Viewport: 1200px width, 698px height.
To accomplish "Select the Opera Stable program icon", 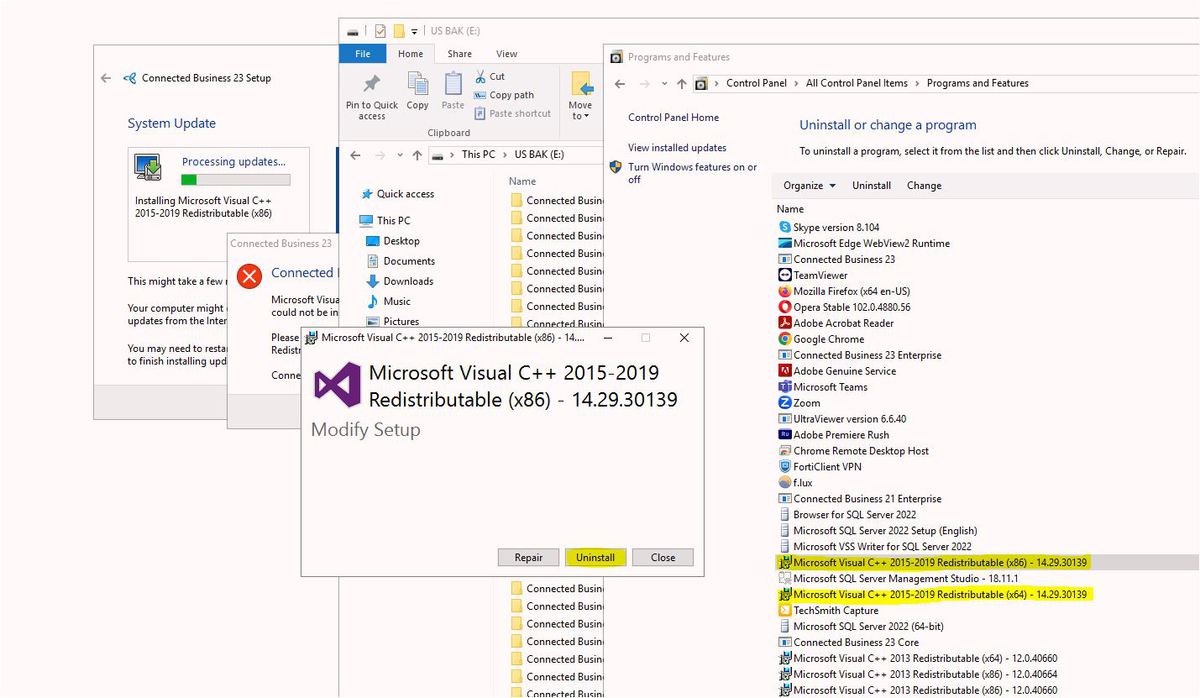I will (x=785, y=307).
